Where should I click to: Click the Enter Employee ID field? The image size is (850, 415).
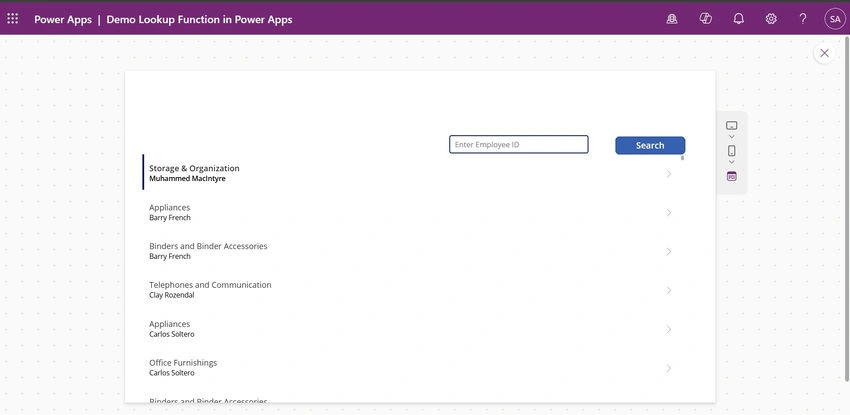519,145
